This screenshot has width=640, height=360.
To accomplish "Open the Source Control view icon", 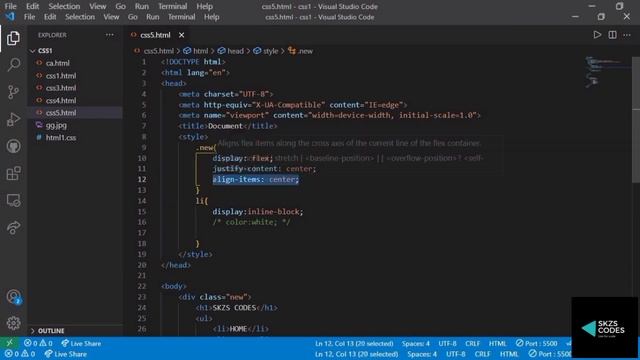I will point(13,92).
